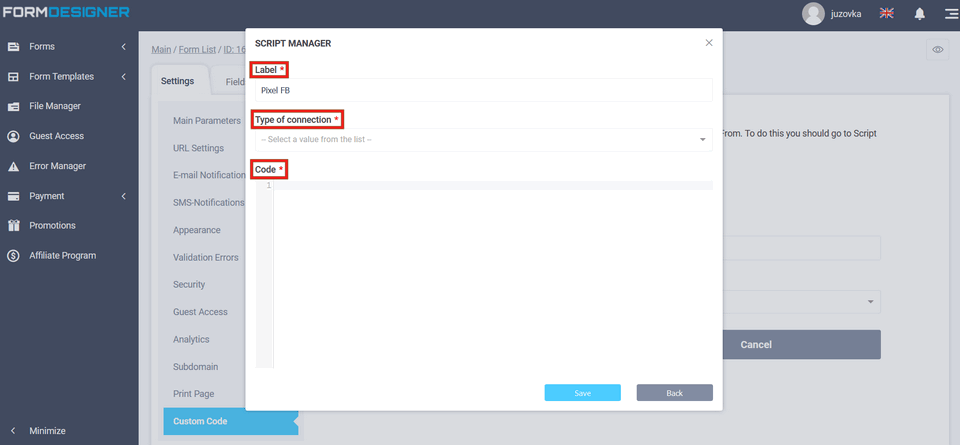Screen dimensions: 960x445
Task: Click the Promotions text in the sidebar
Action: pyautogui.click(x=53, y=225)
